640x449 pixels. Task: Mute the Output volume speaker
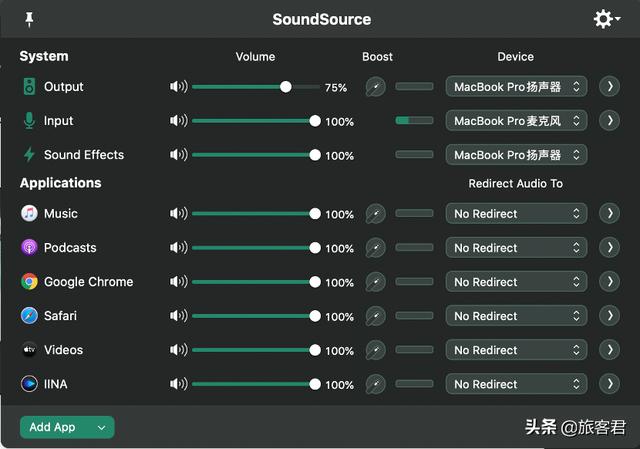click(178, 87)
